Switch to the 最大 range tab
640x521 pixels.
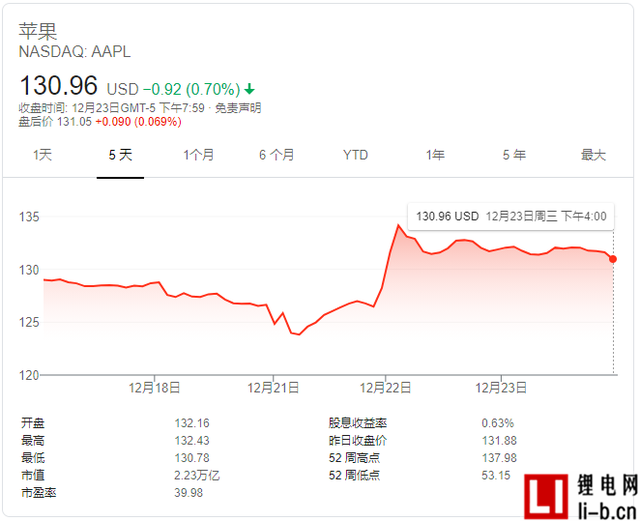point(593,155)
